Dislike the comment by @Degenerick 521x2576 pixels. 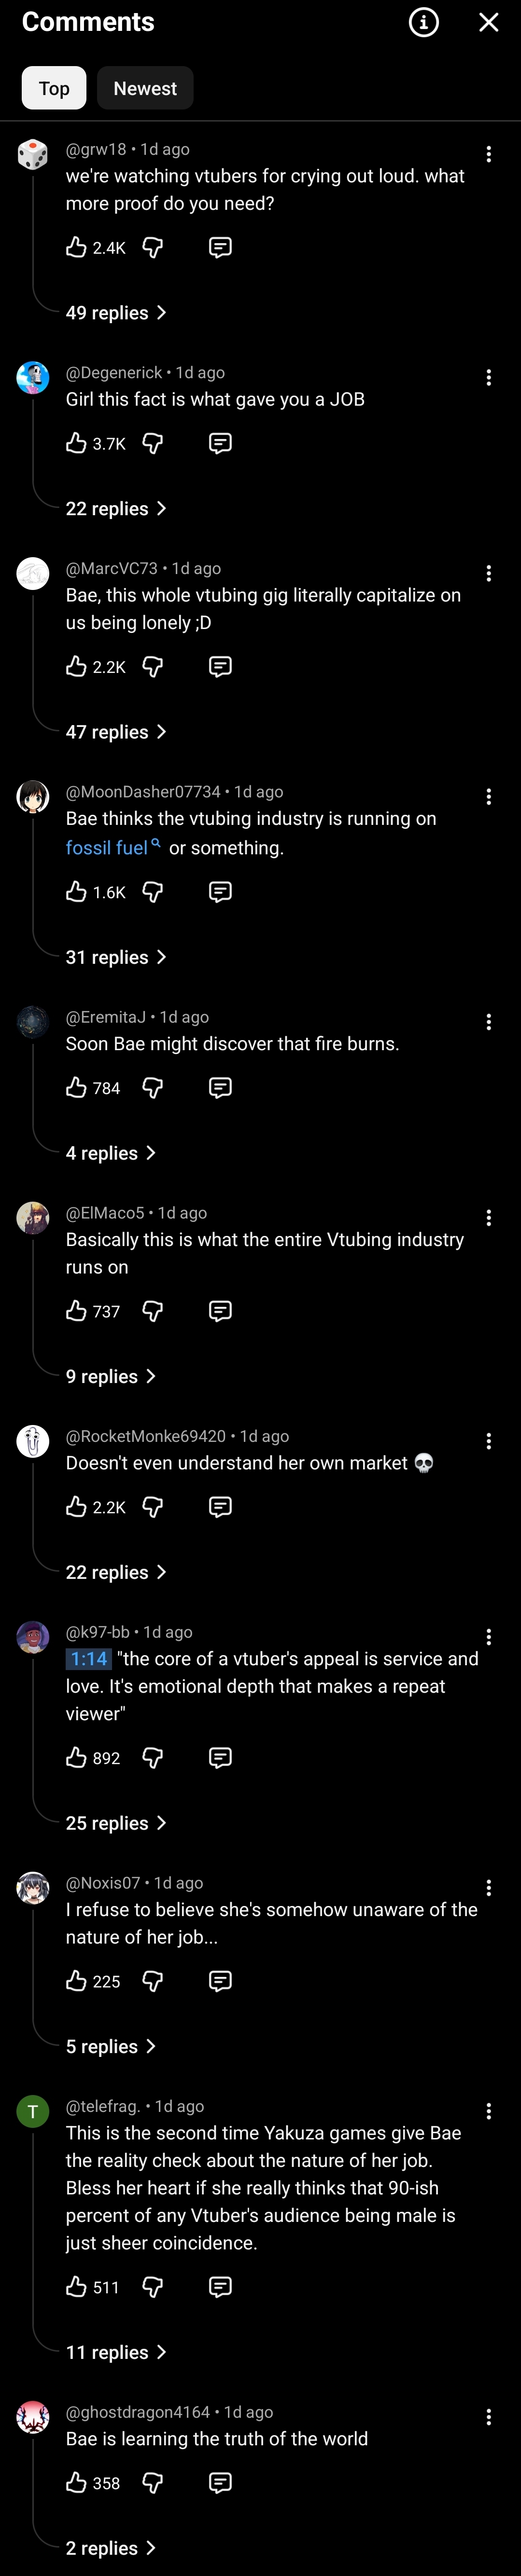click(153, 443)
